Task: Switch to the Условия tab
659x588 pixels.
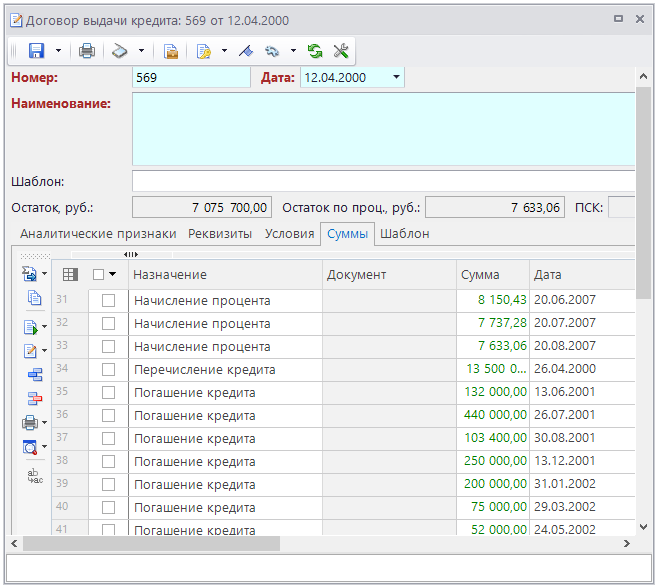Action: (289, 234)
